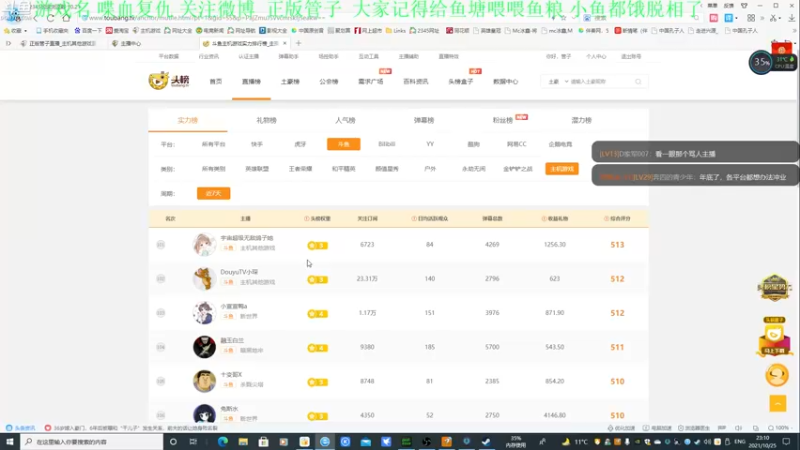Switch to the 弹幕榜 tab
This screenshot has width=800, height=450.
coord(423,120)
